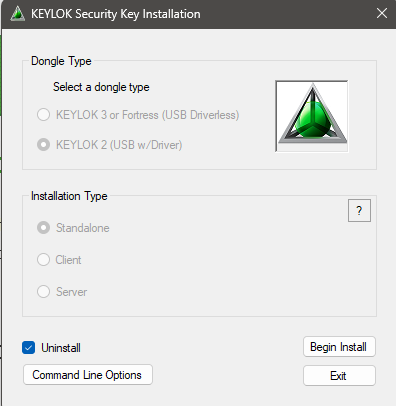Close the KEYLOK installation window
Image resolution: width=396 pixels, height=406 pixels.
(382, 13)
